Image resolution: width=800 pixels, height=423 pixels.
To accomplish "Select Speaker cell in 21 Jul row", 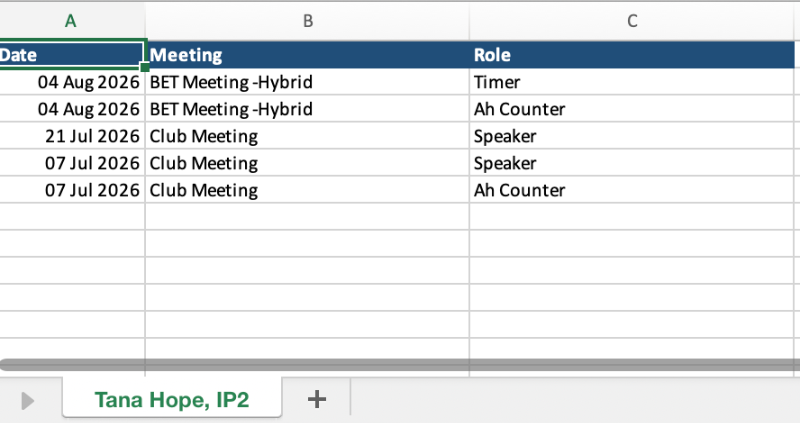I will pyautogui.click(x=632, y=136).
